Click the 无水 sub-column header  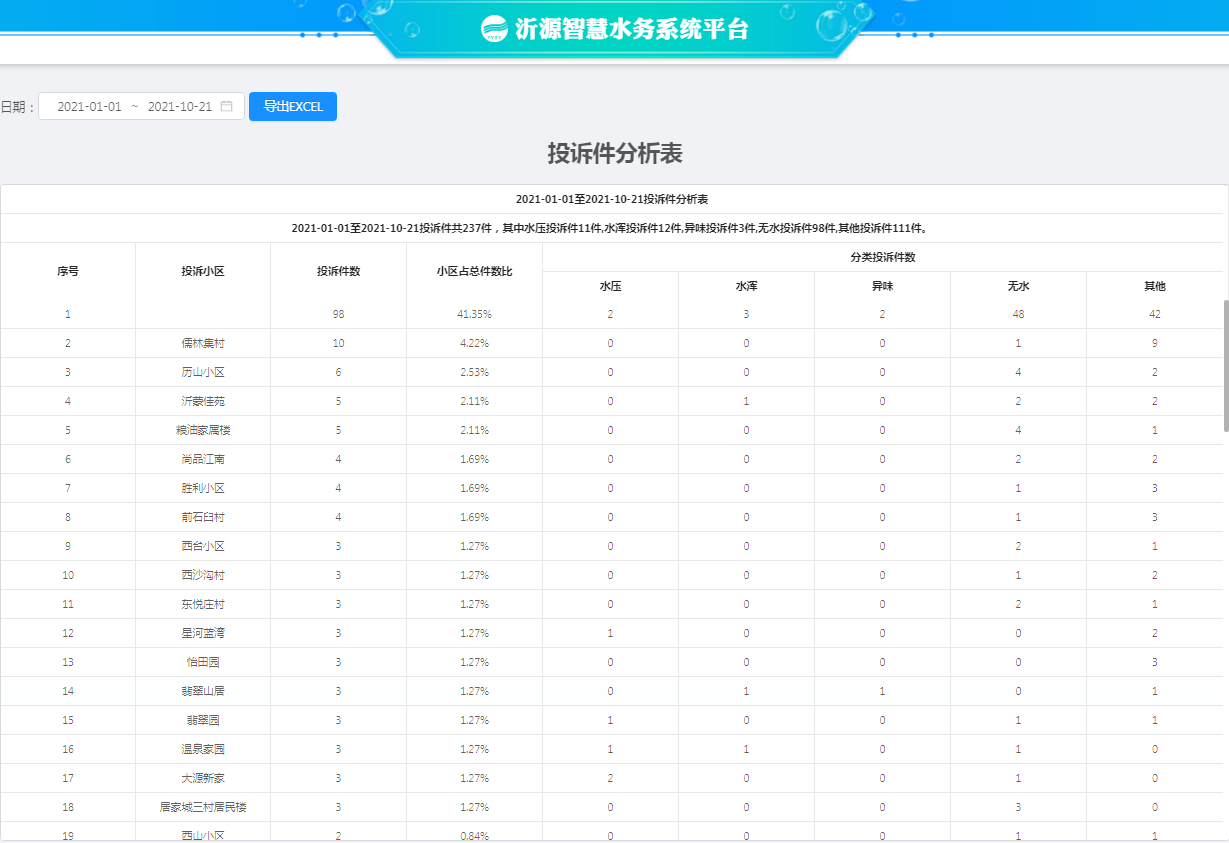click(1018, 286)
